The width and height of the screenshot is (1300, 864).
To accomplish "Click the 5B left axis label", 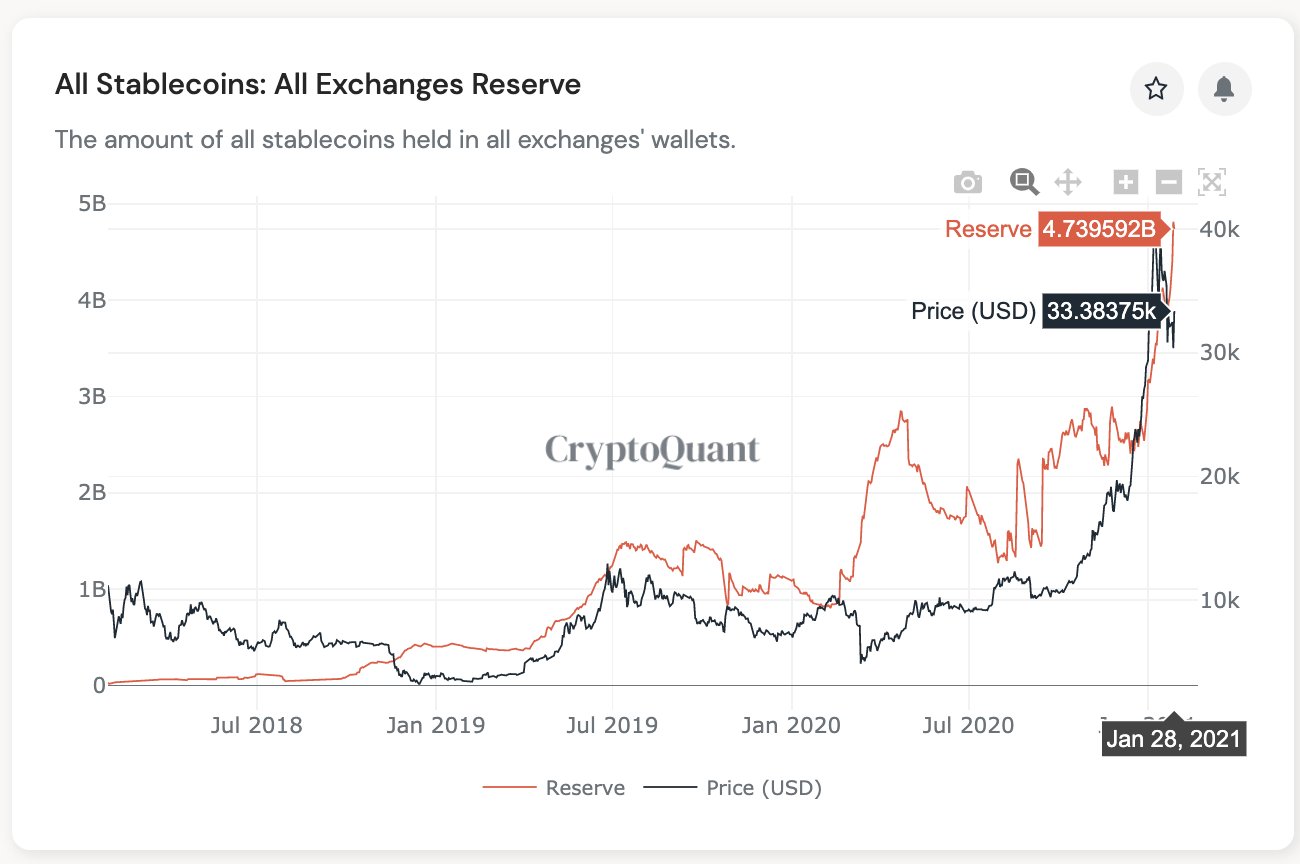I will click(x=91, y=204).
